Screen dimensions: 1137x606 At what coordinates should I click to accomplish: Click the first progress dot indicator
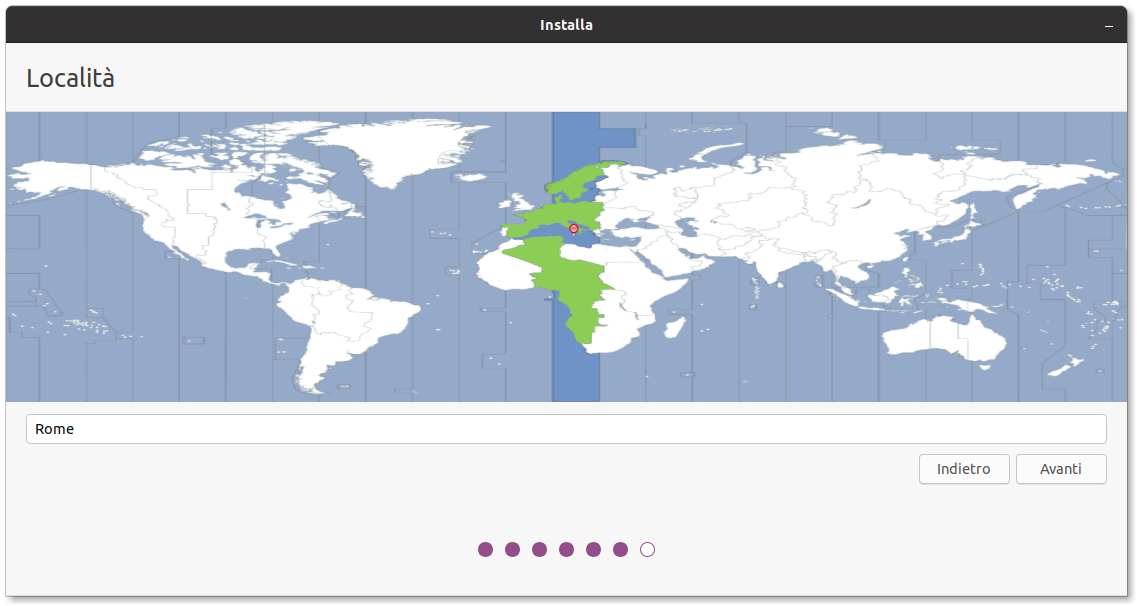[485, 549]
